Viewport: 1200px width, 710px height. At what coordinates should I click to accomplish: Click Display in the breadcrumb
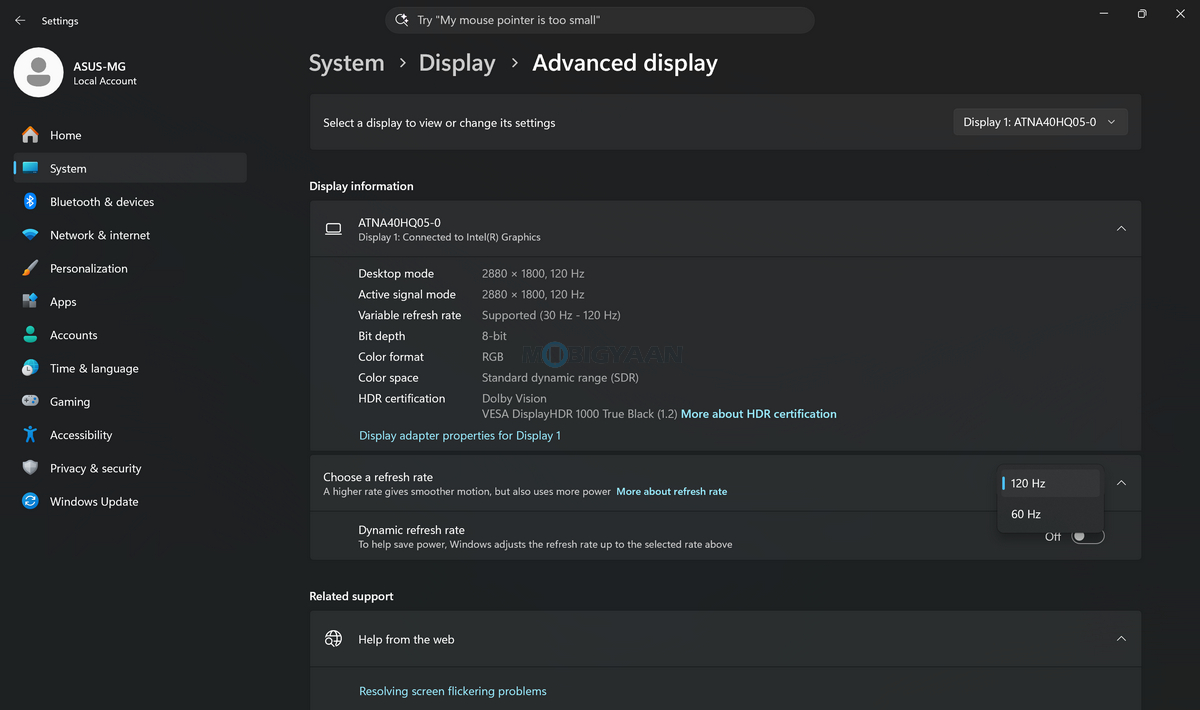[x=457, y=63]
